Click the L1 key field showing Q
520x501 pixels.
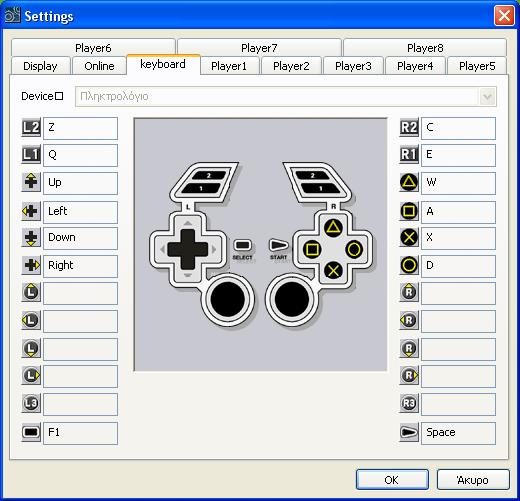point(80,155)
